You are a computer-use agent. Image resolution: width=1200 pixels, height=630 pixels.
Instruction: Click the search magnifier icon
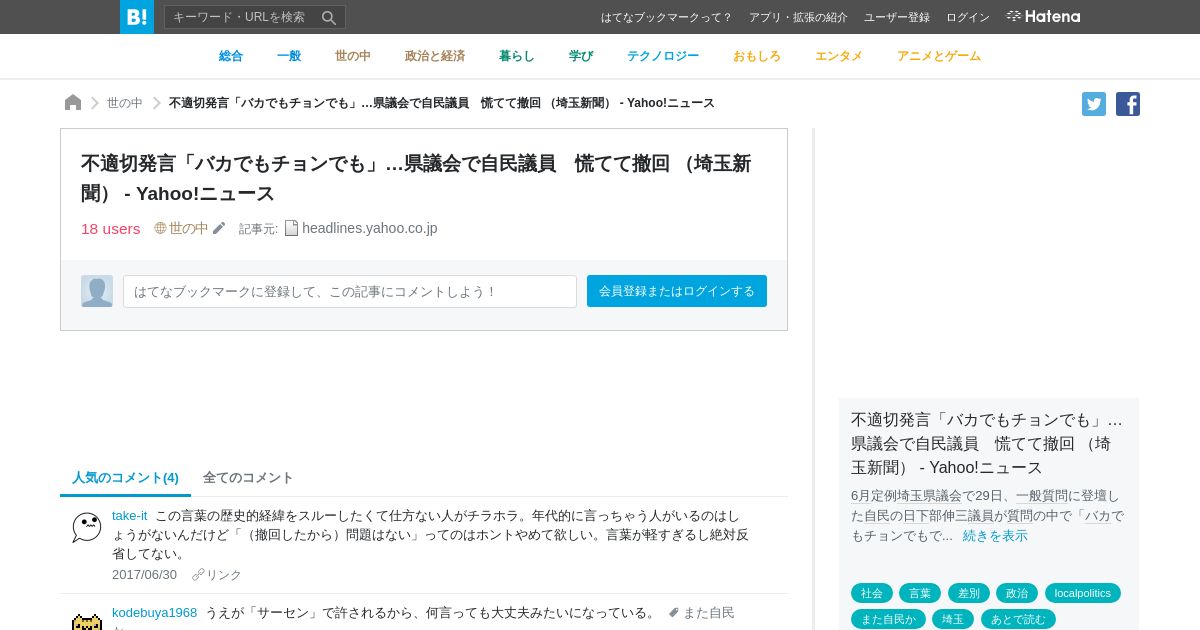coord(328,17)
